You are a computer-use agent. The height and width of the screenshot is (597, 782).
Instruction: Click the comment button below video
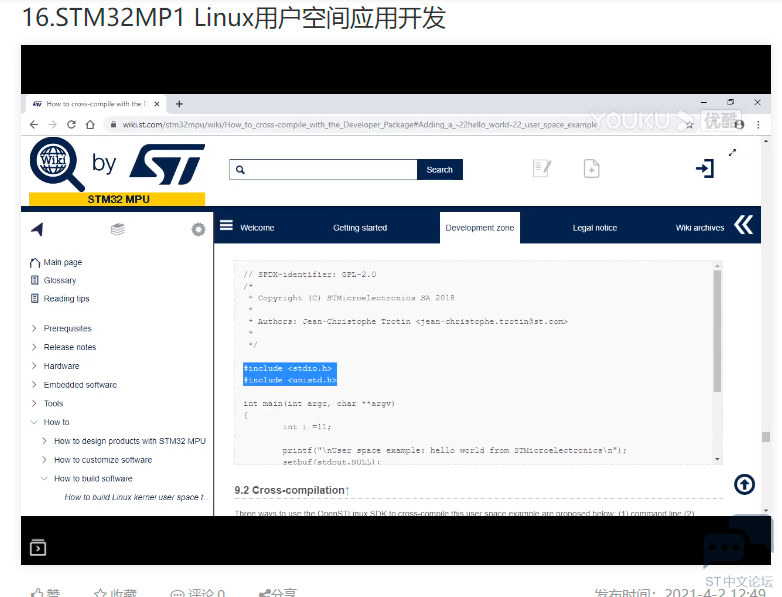click(197, 593)
